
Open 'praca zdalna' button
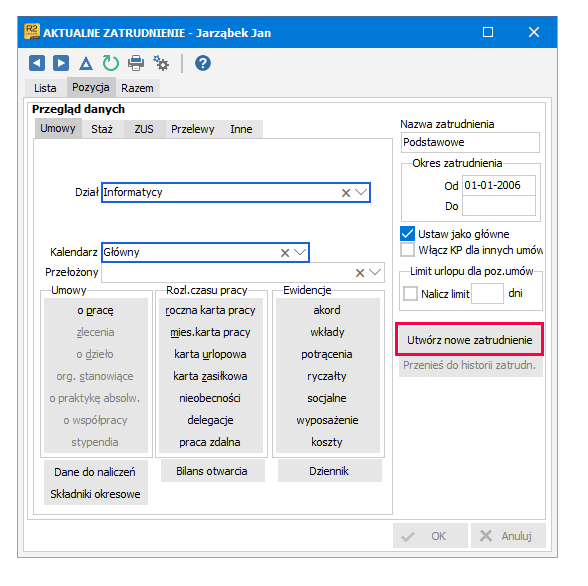click(x=210, y=442)
